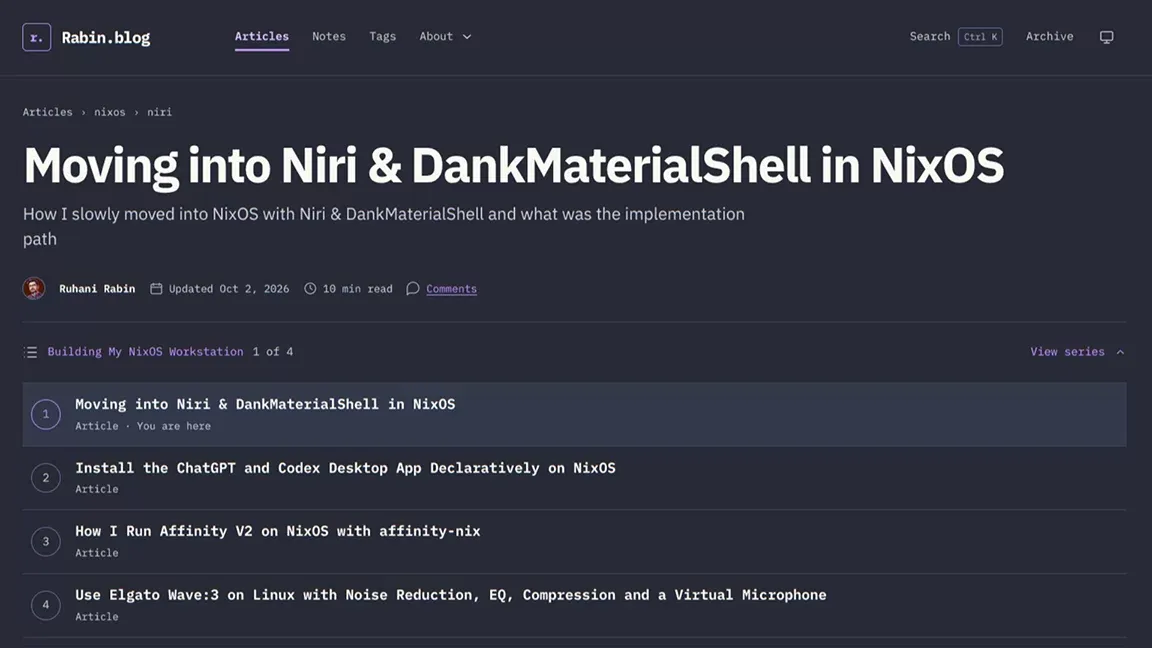Image resolution: width=1152 pixels, height=648 pixels.
Task: Open the Archive page
Action: coord(1049,37)
